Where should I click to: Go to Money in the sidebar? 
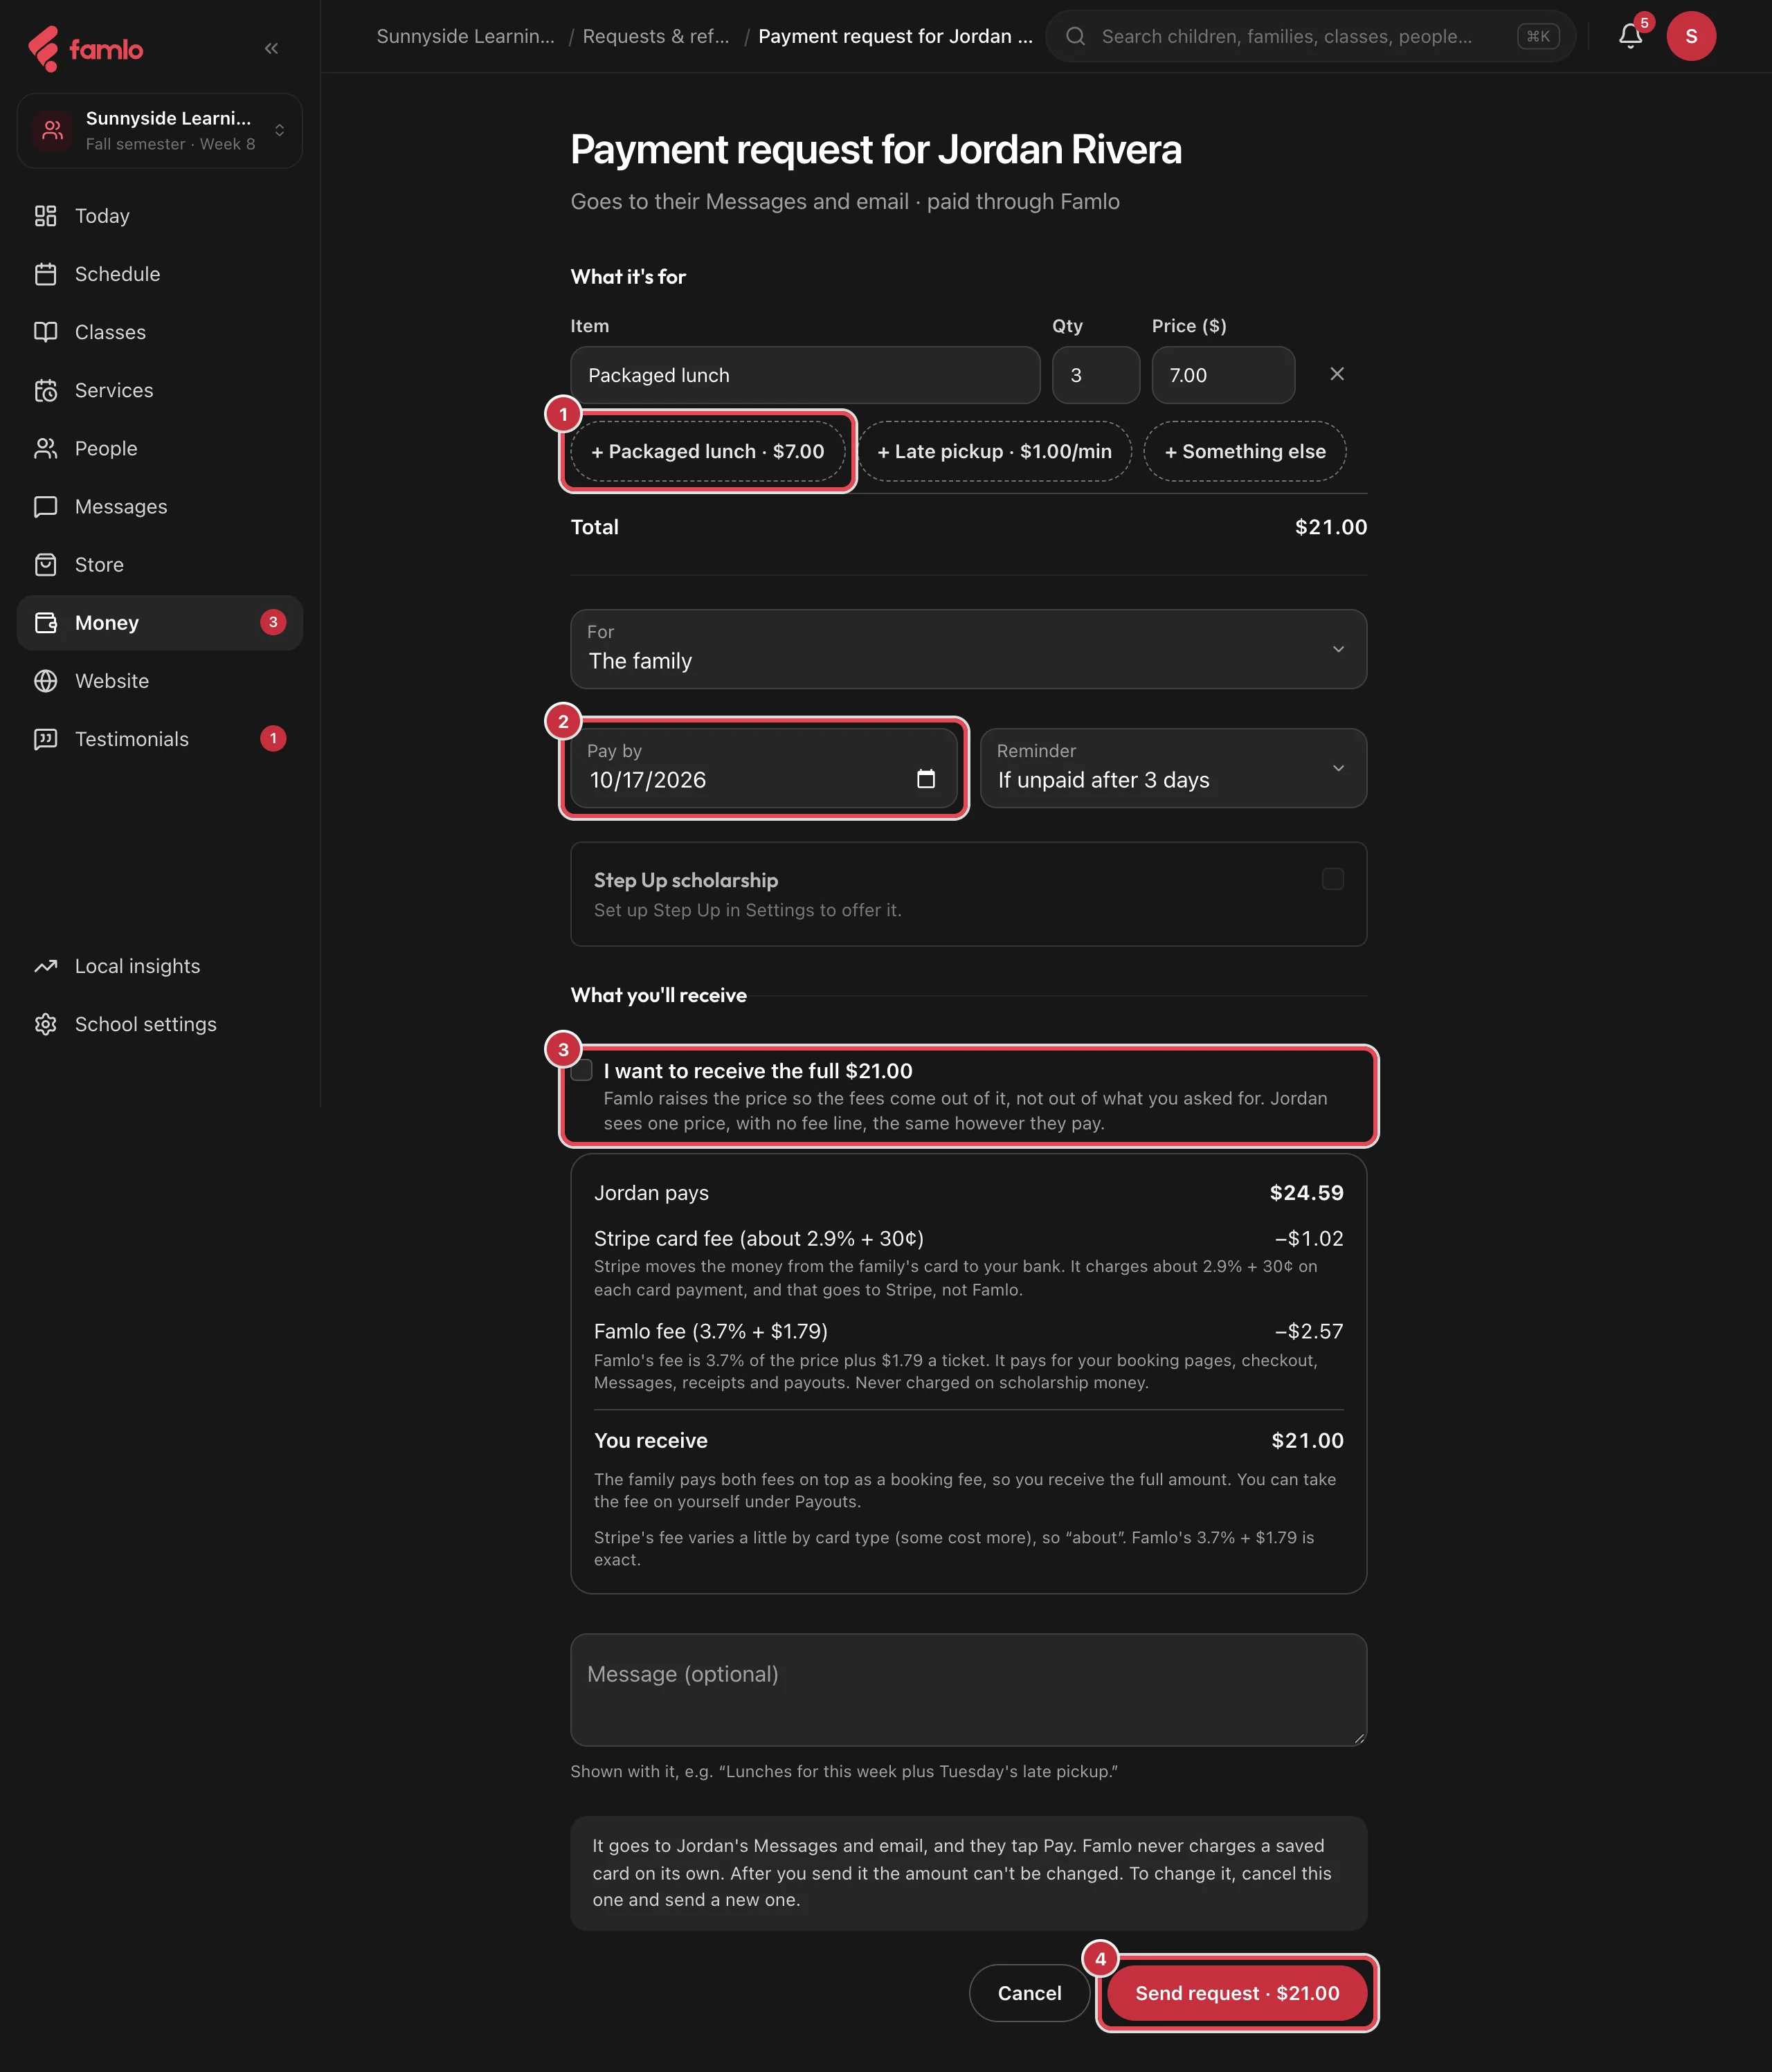pyautogui.click(x=160, y=623)
